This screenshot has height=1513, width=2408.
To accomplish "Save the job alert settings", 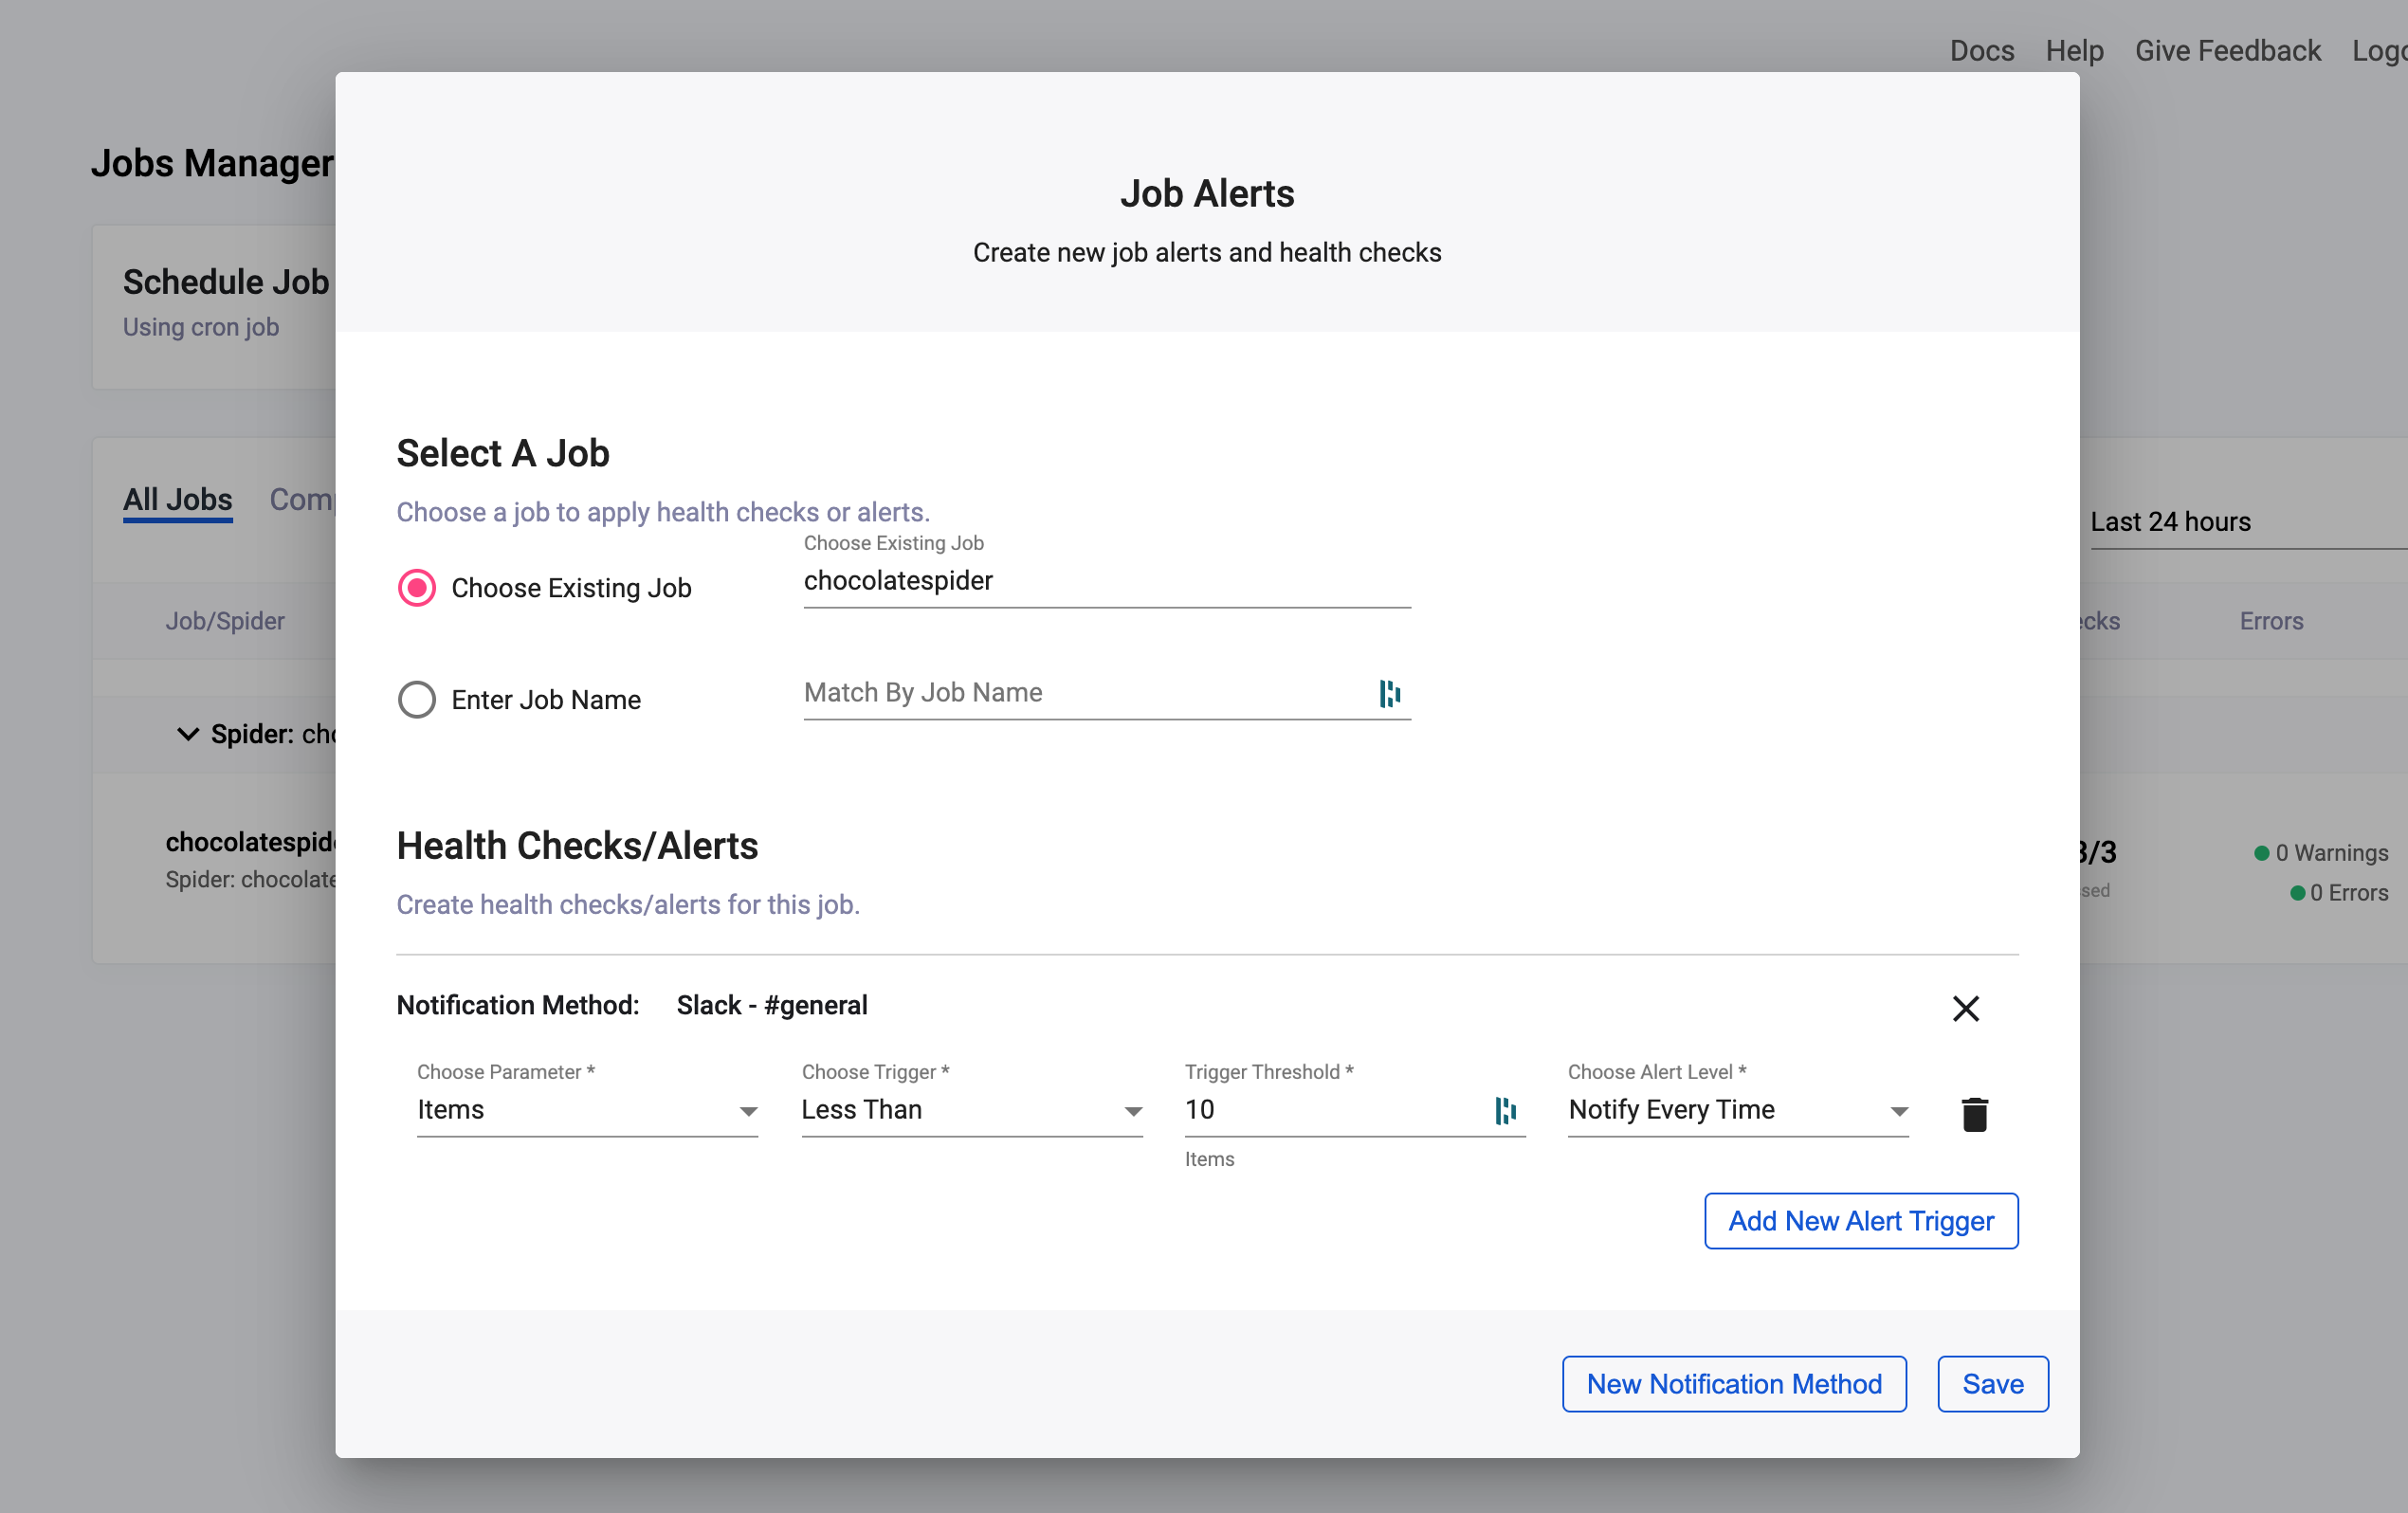I will pyautogui.click(x=1992, y=1384).
